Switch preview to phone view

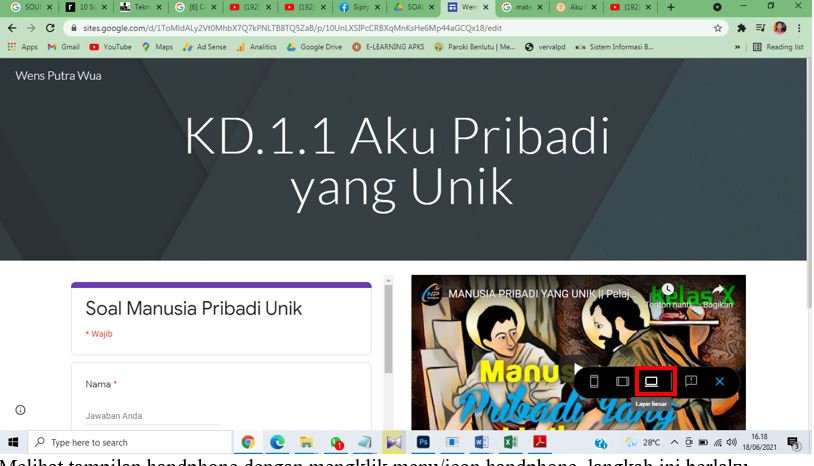click(x=594, y=381)
